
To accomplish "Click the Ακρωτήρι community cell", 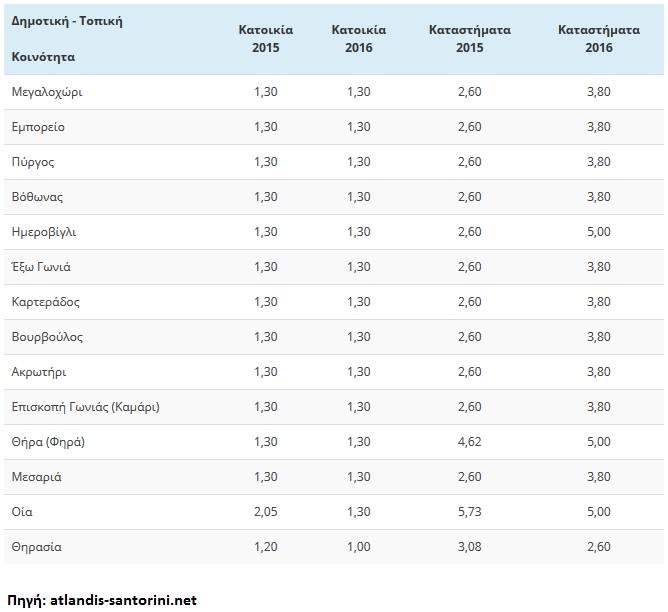I will 38,372.
